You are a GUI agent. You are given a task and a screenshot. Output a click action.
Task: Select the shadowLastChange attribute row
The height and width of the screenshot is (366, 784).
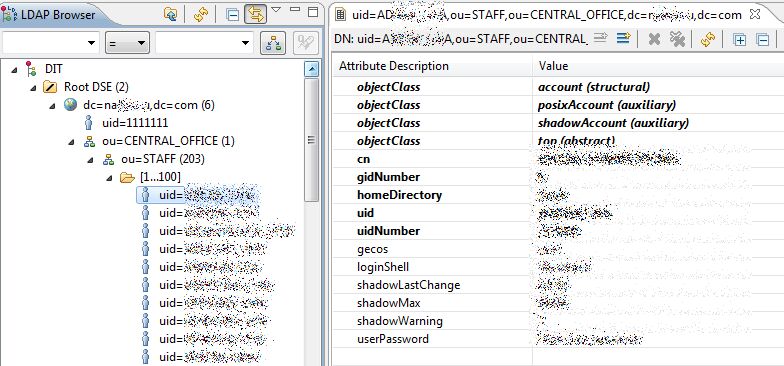point(558,285)
